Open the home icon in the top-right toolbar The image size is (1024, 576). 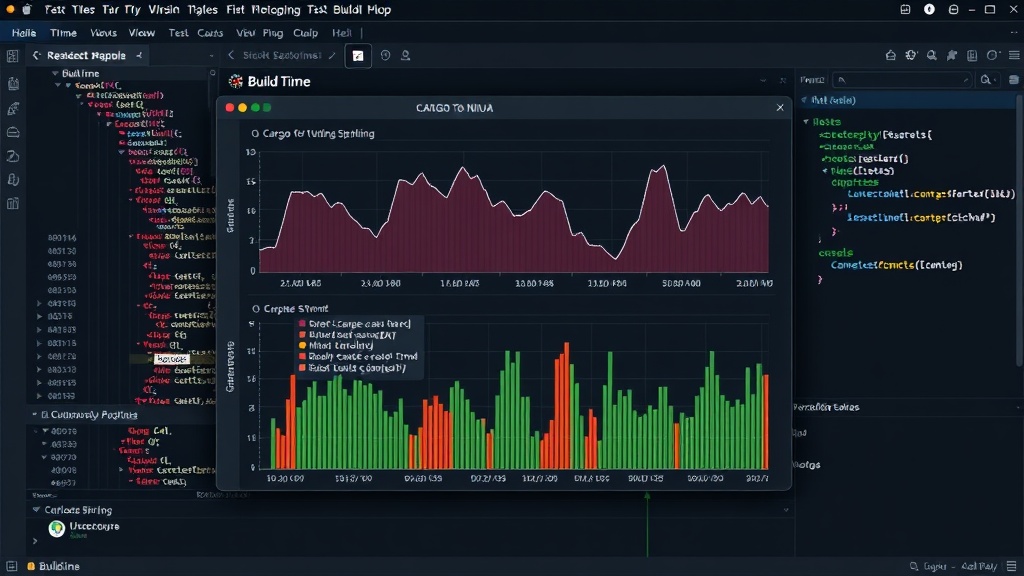point(891,56)
